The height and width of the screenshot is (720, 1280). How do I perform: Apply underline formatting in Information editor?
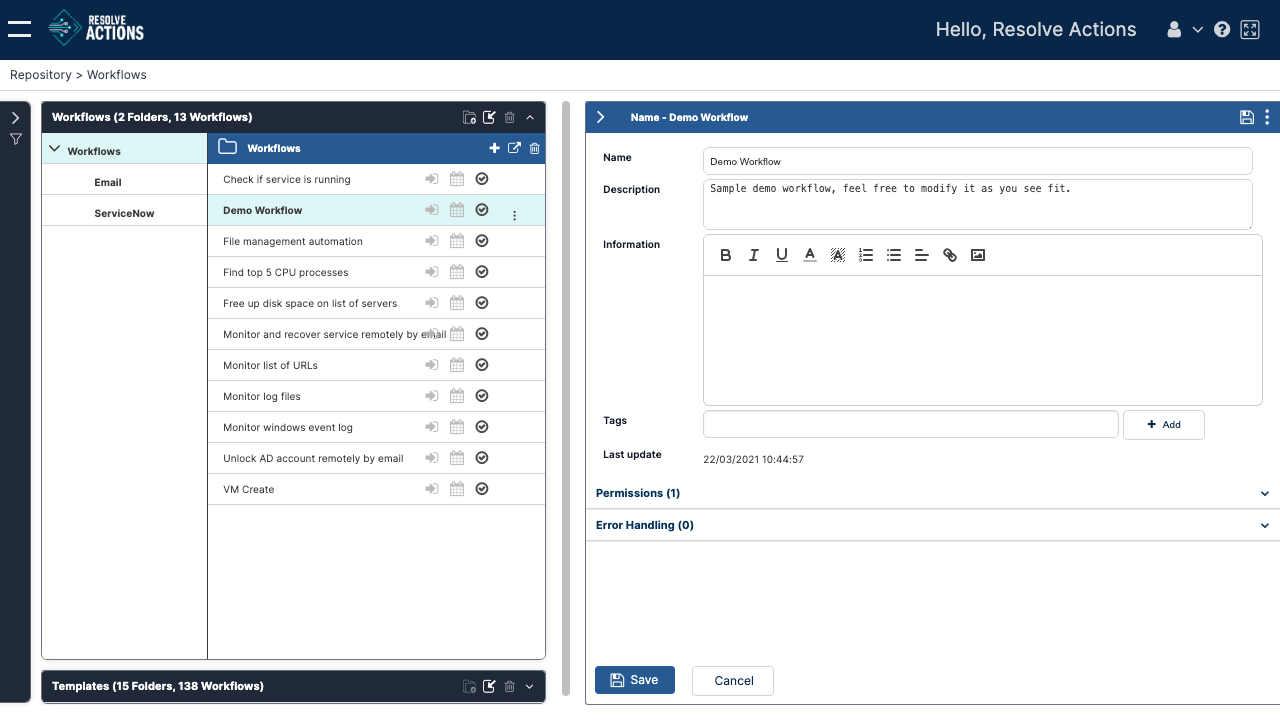click(x=782, y=255)
